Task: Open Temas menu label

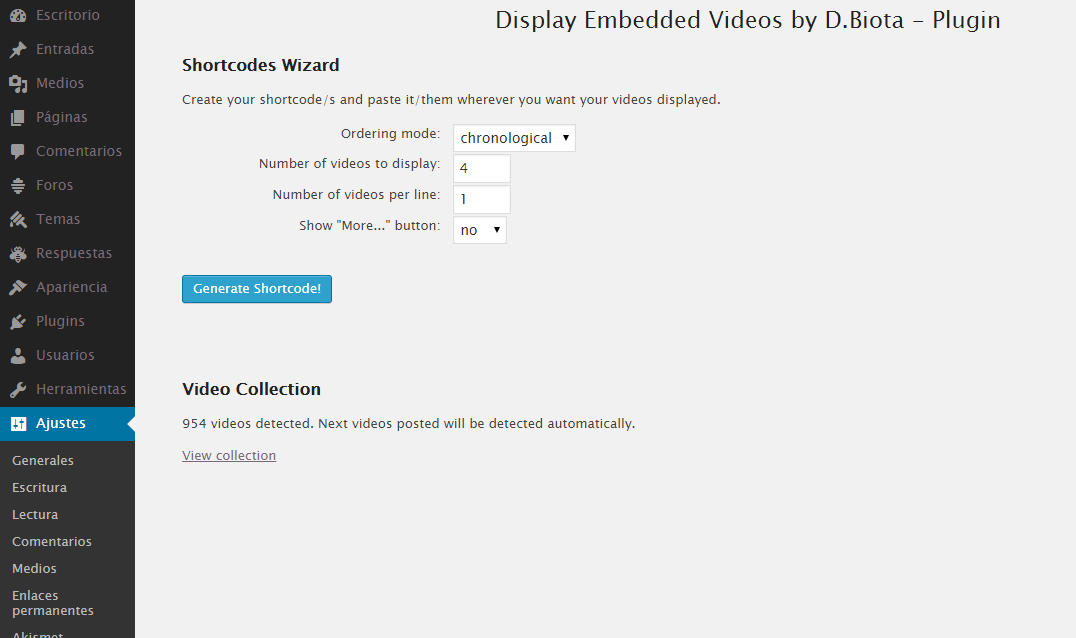Action: click(x=58, y=220)
